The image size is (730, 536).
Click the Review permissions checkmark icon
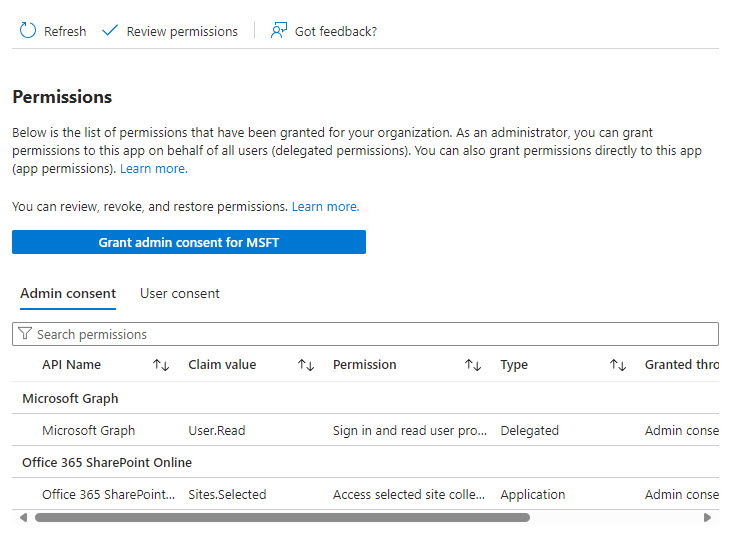coord(110,31)
